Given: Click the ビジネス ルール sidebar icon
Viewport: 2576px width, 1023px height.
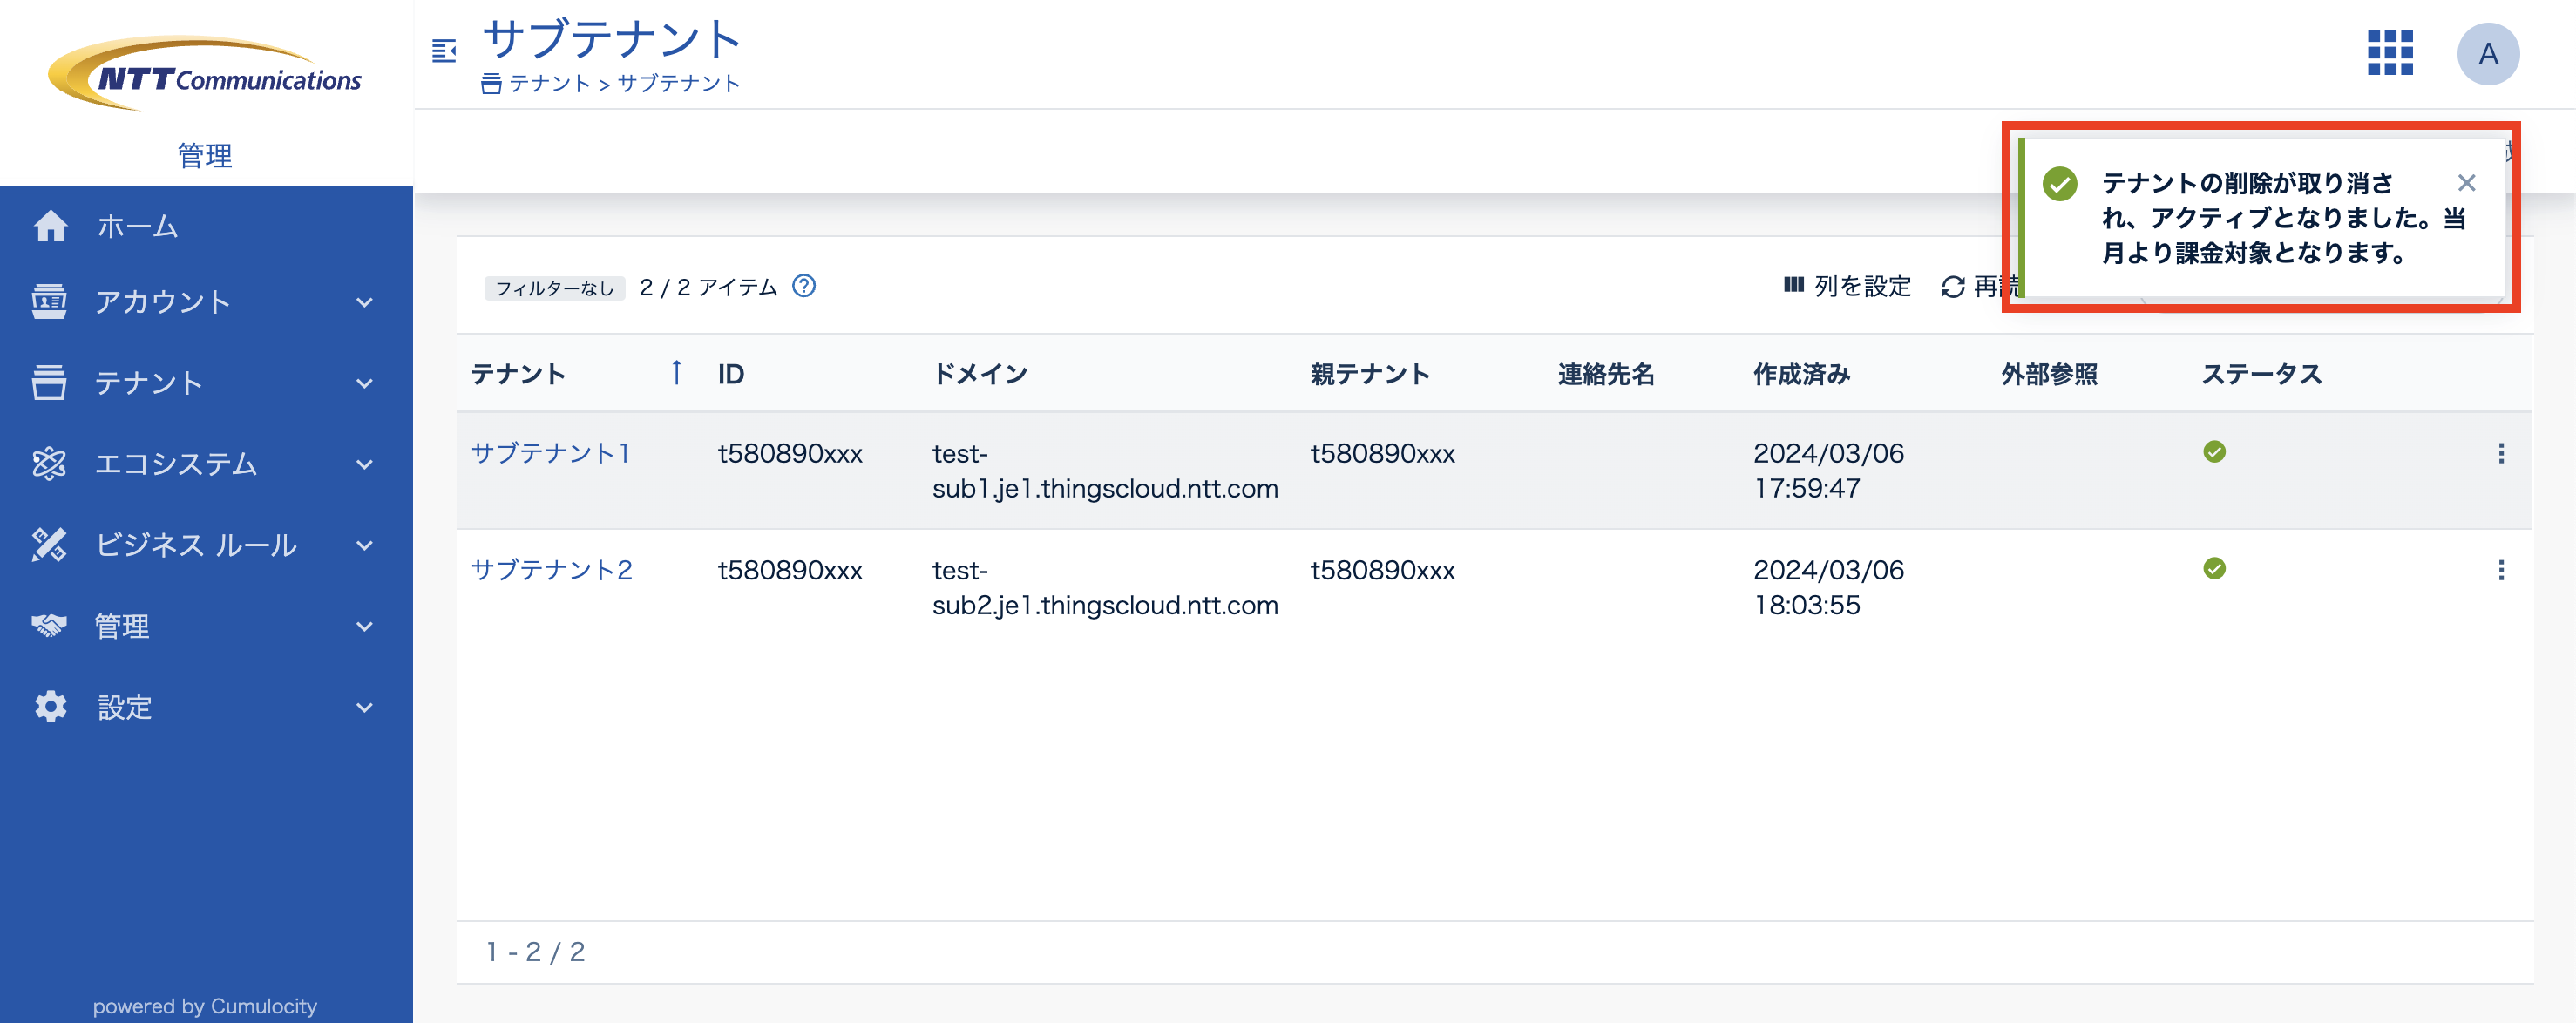Looking at the screenshot, I should click(x=49, y=545).
